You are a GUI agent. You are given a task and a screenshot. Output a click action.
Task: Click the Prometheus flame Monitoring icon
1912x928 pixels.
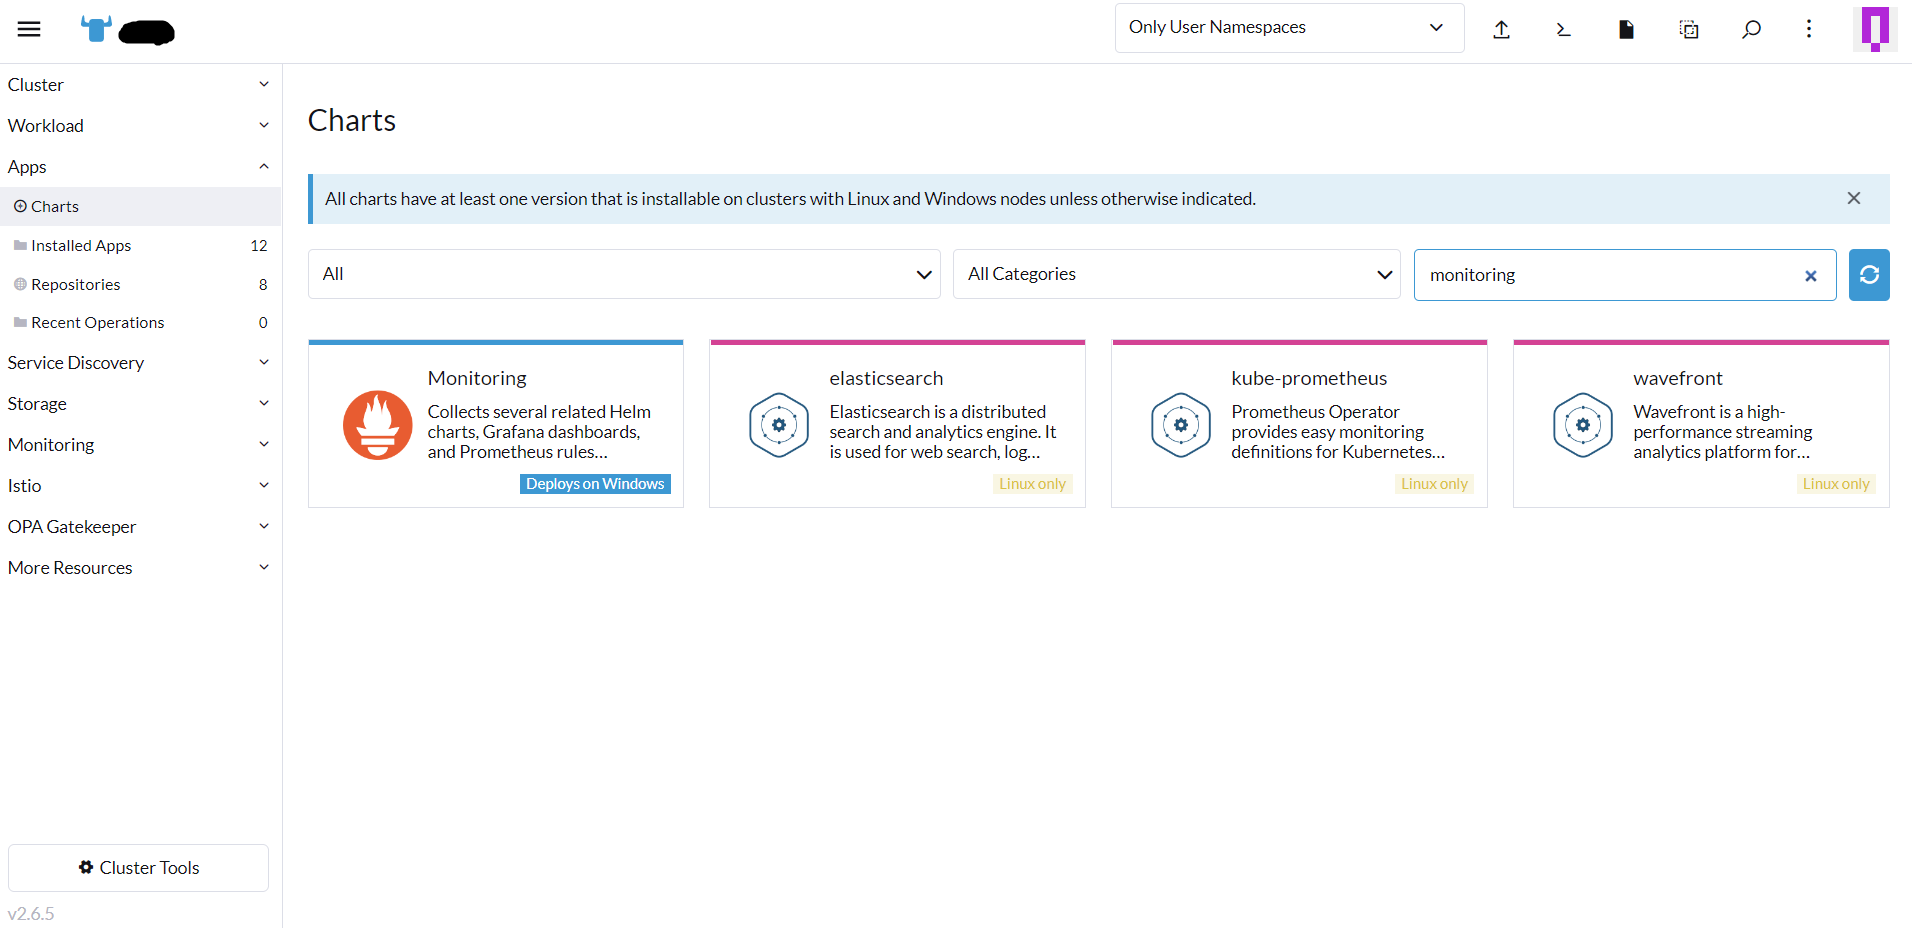[378, 425]
